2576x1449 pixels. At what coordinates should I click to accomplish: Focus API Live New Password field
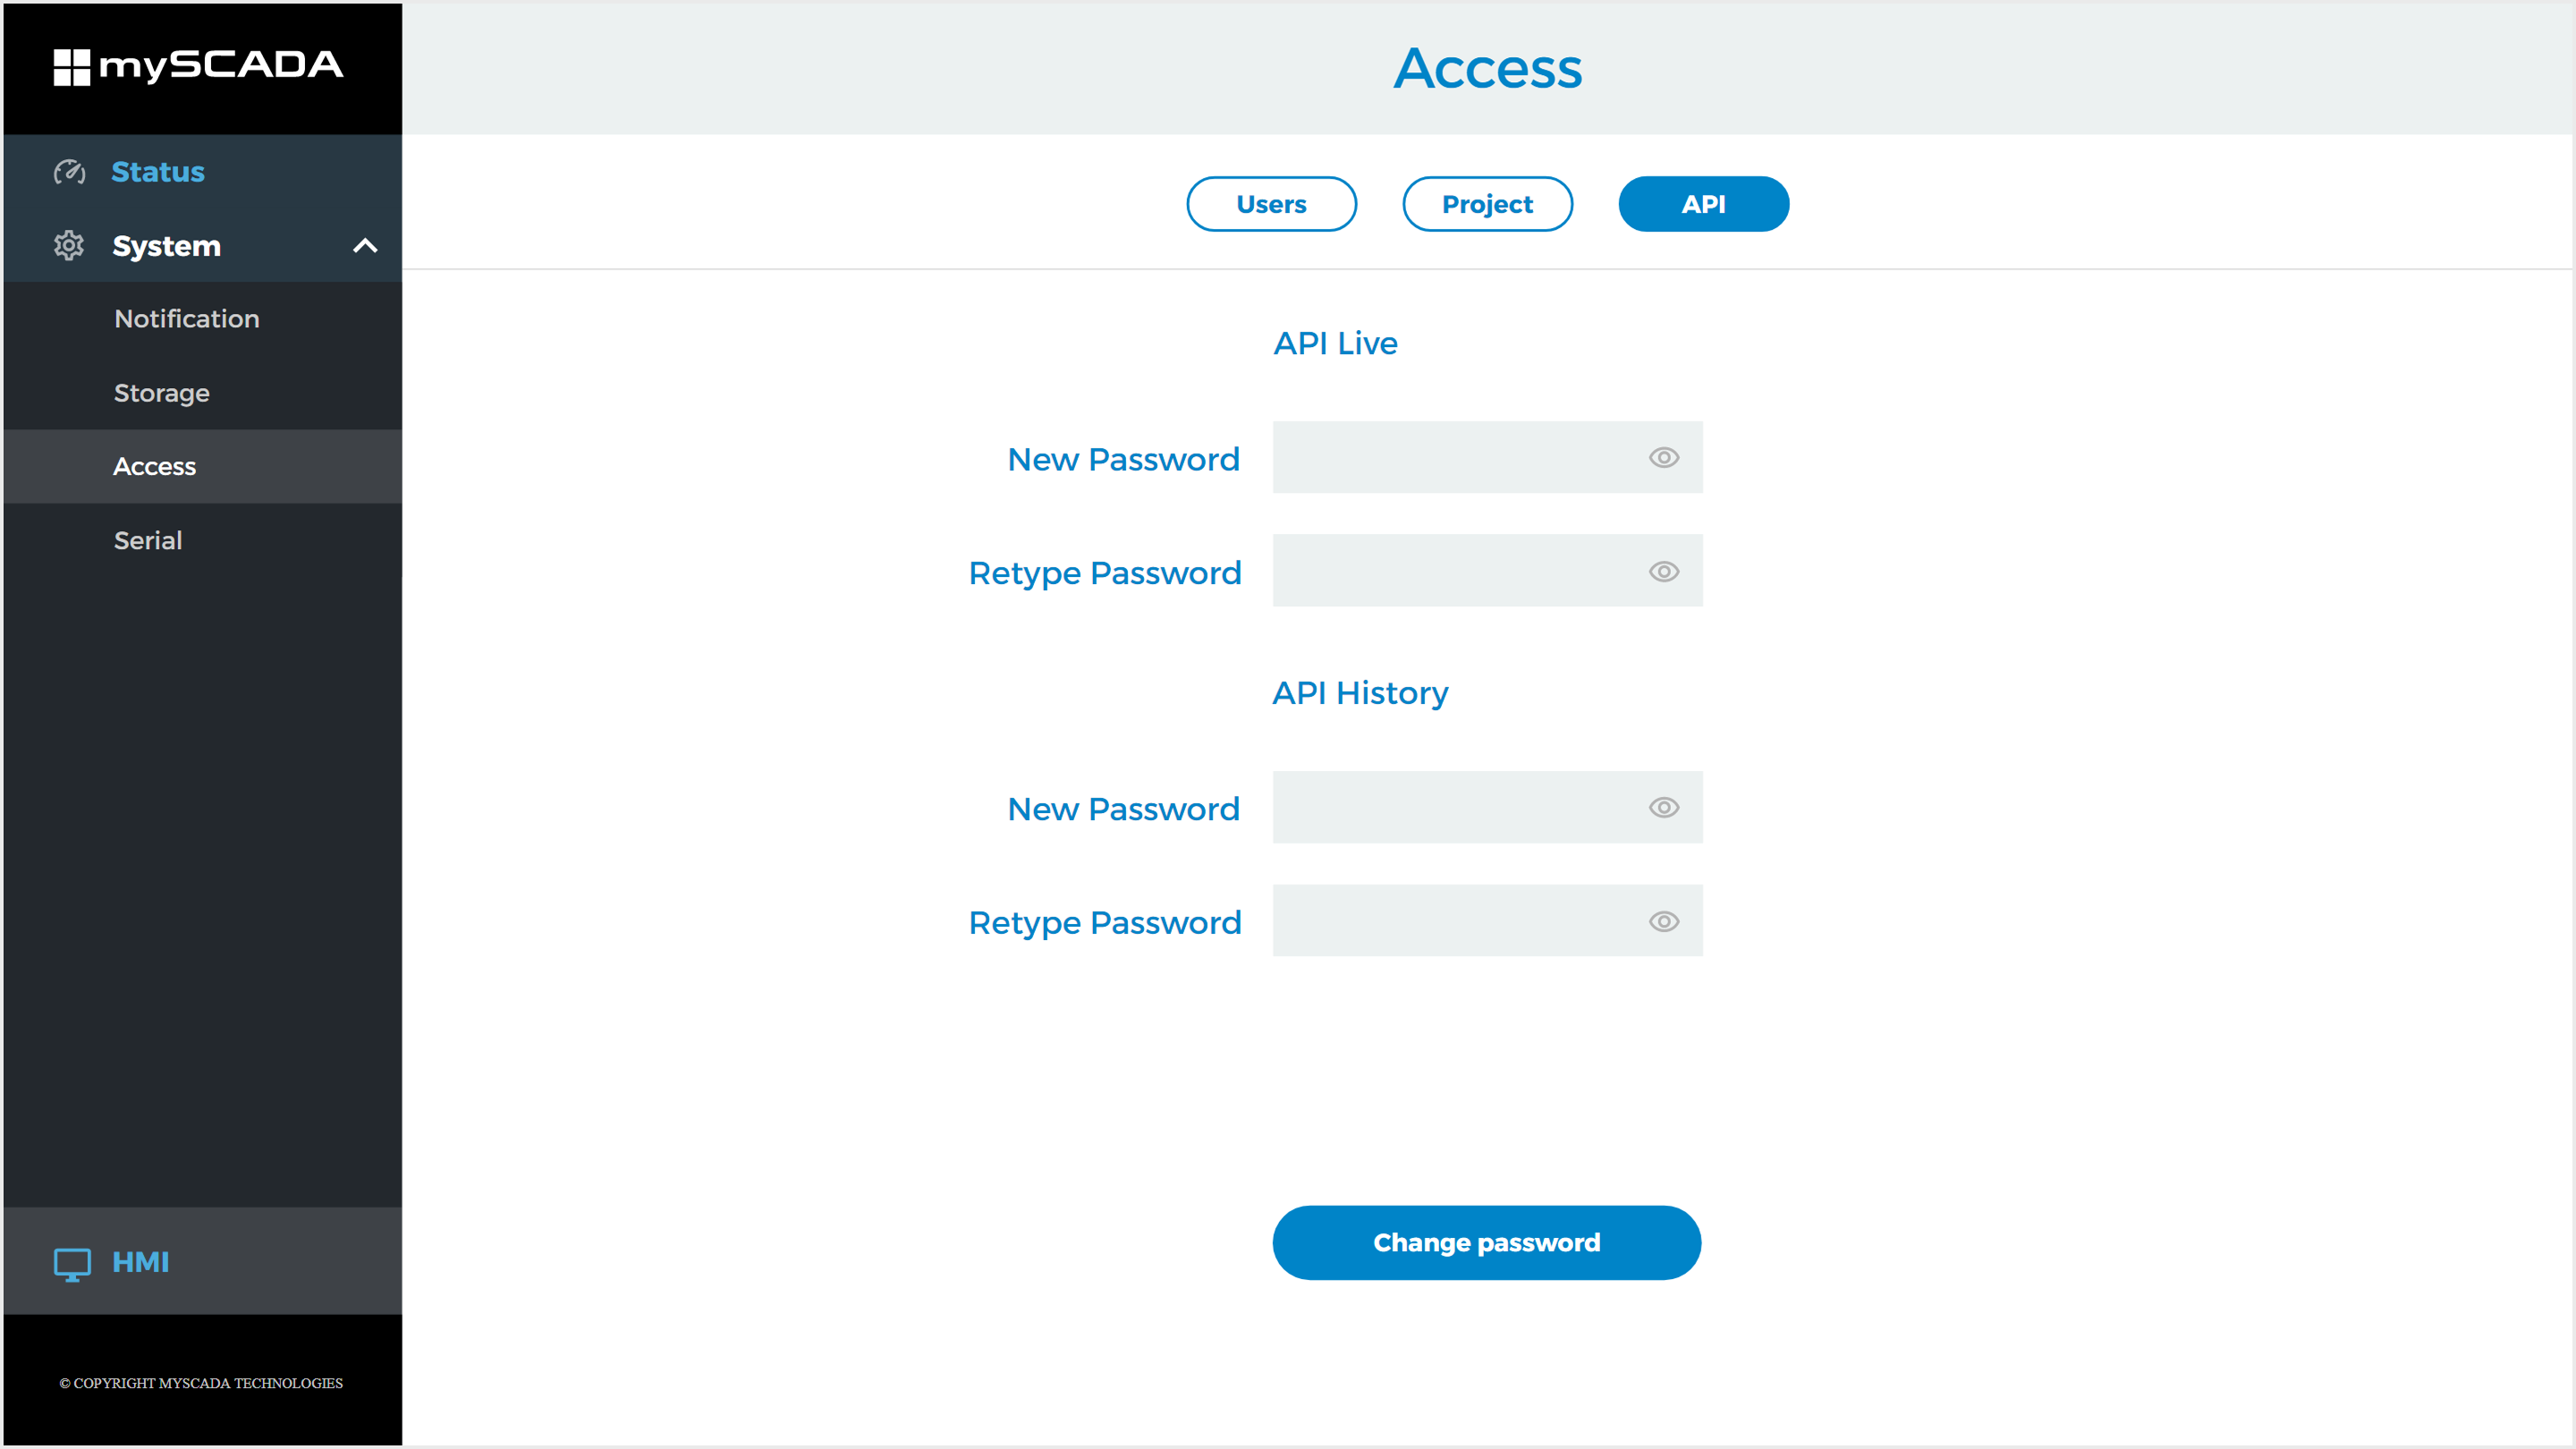tap(1487, 458)
